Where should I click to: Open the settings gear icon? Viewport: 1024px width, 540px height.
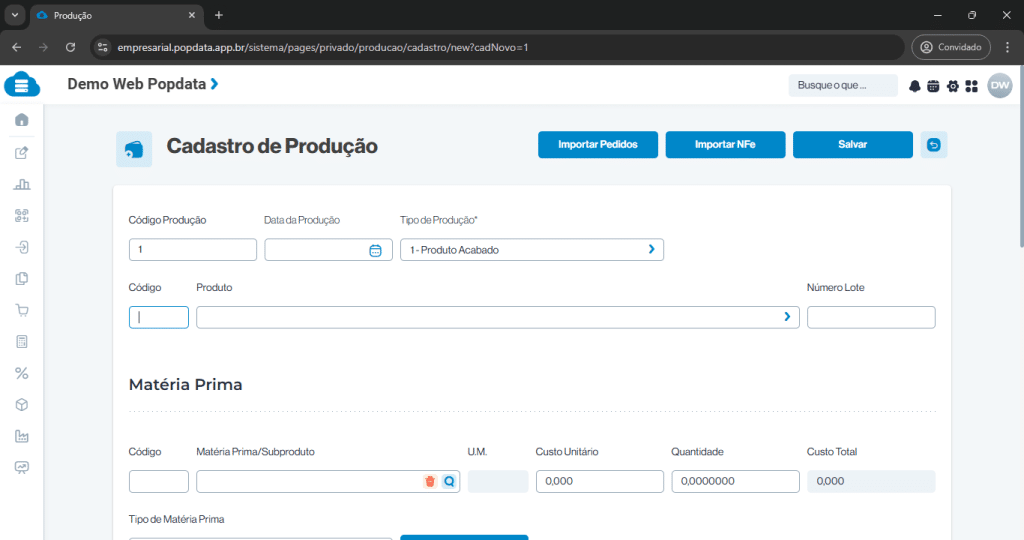click(953, 86)
